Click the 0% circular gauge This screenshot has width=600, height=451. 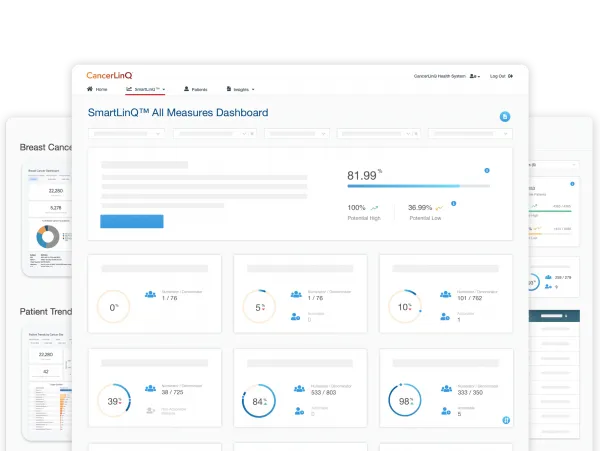tap(114, 307)
